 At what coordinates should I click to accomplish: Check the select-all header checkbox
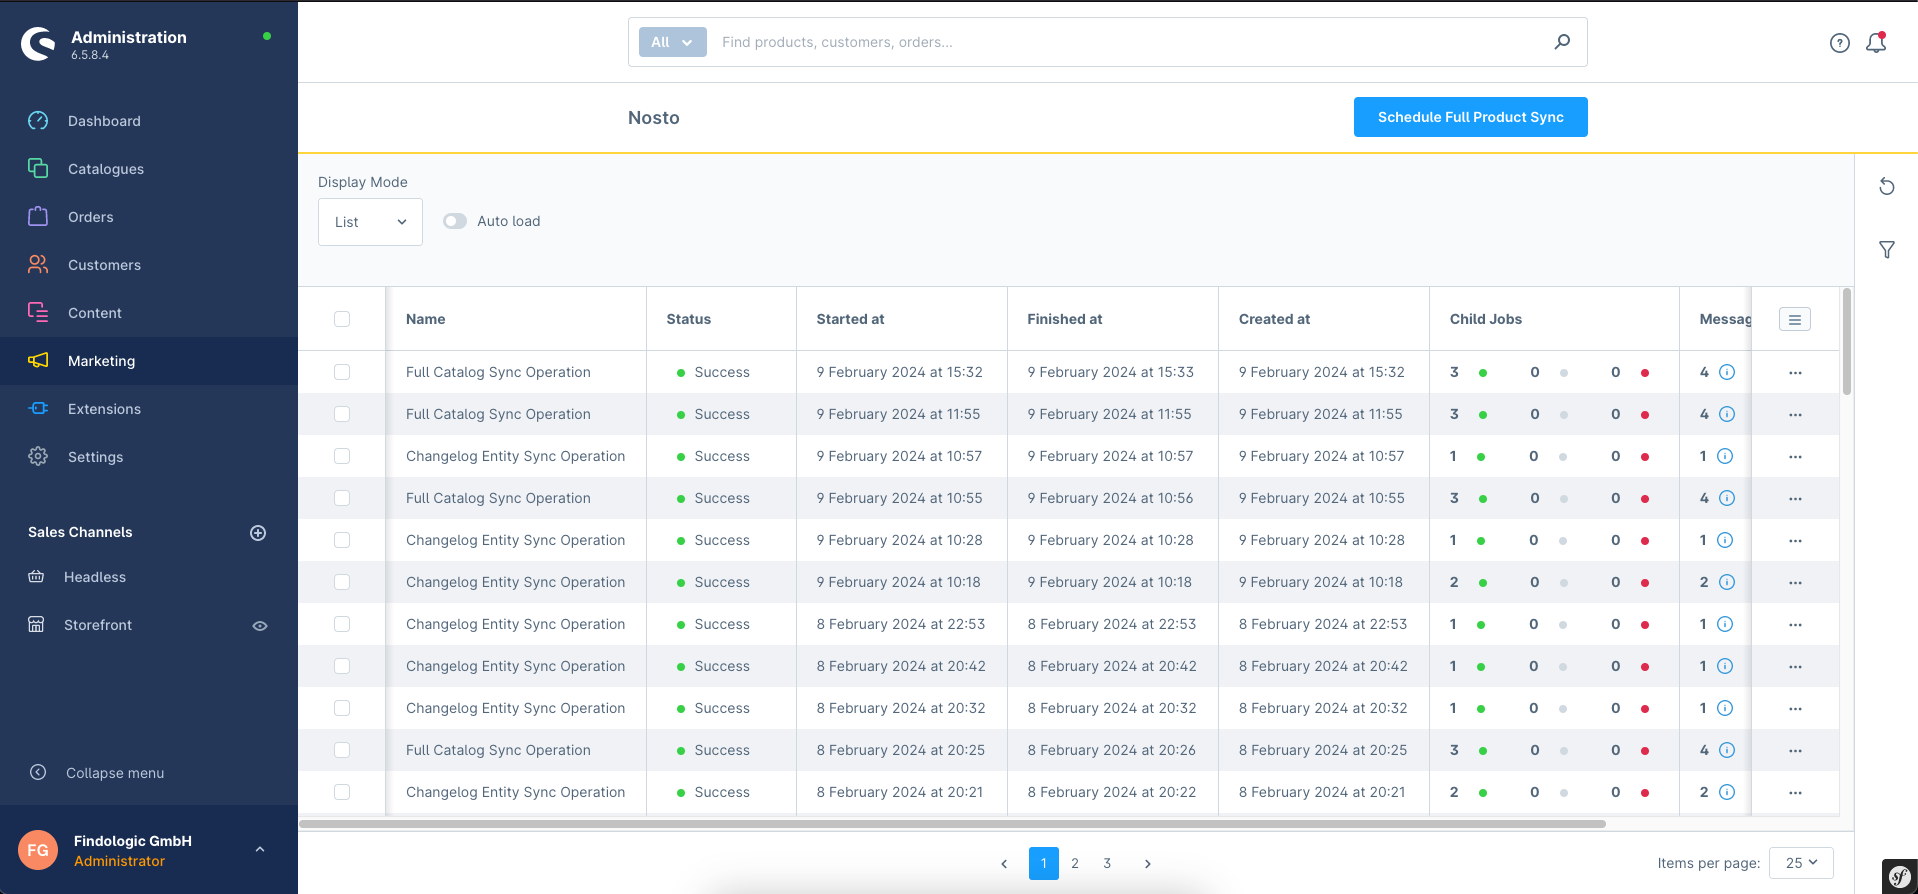point(342,319)
